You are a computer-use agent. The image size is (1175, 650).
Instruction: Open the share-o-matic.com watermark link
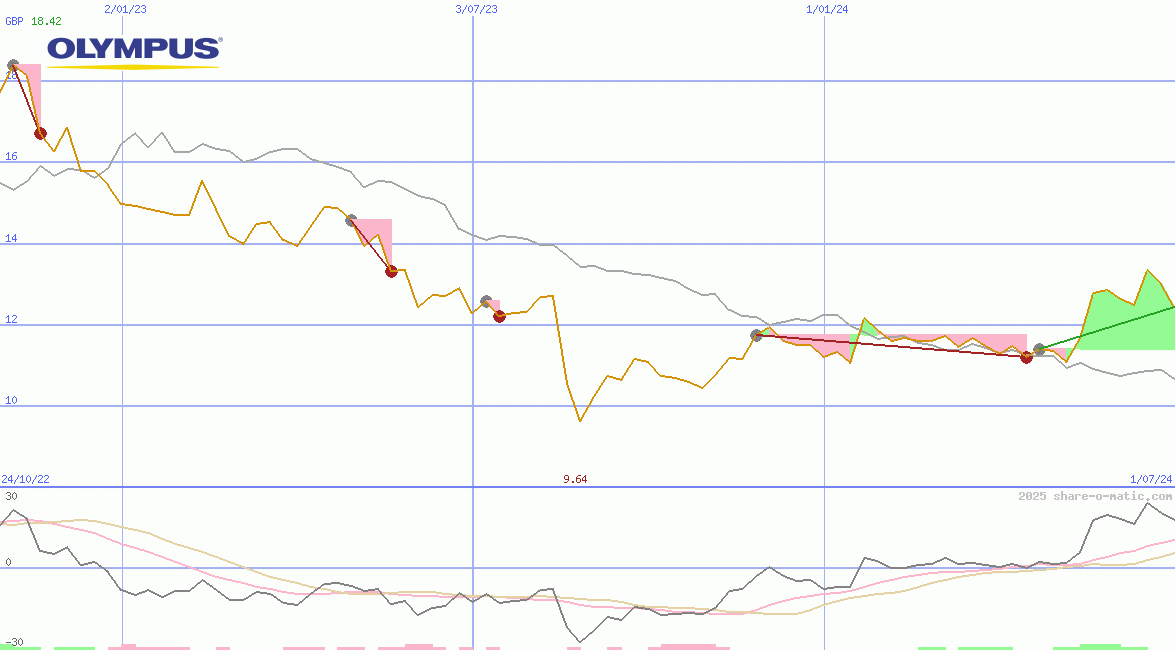[x=1095, y=496]
